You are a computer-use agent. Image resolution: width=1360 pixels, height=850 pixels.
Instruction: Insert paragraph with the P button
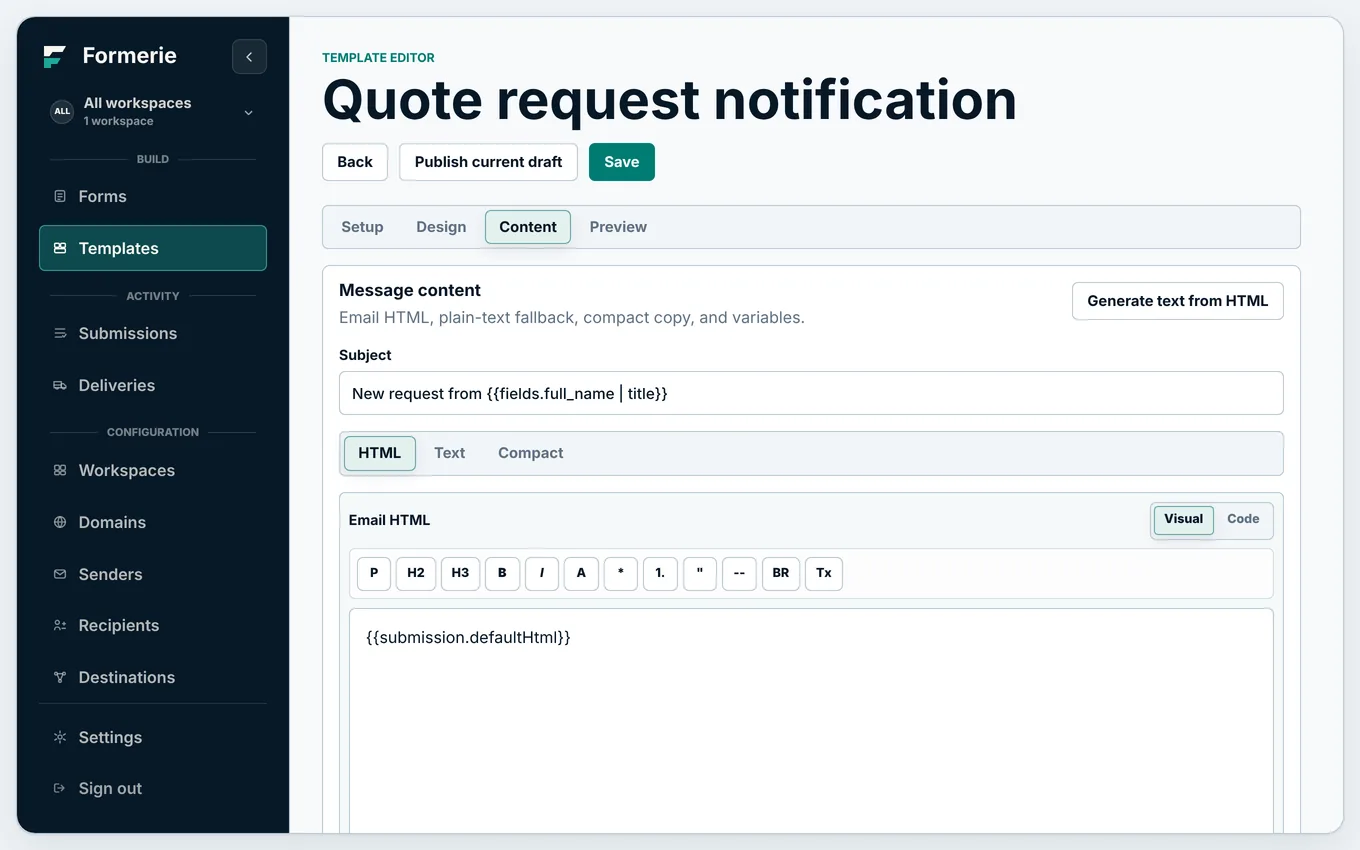tap(374, 573)
